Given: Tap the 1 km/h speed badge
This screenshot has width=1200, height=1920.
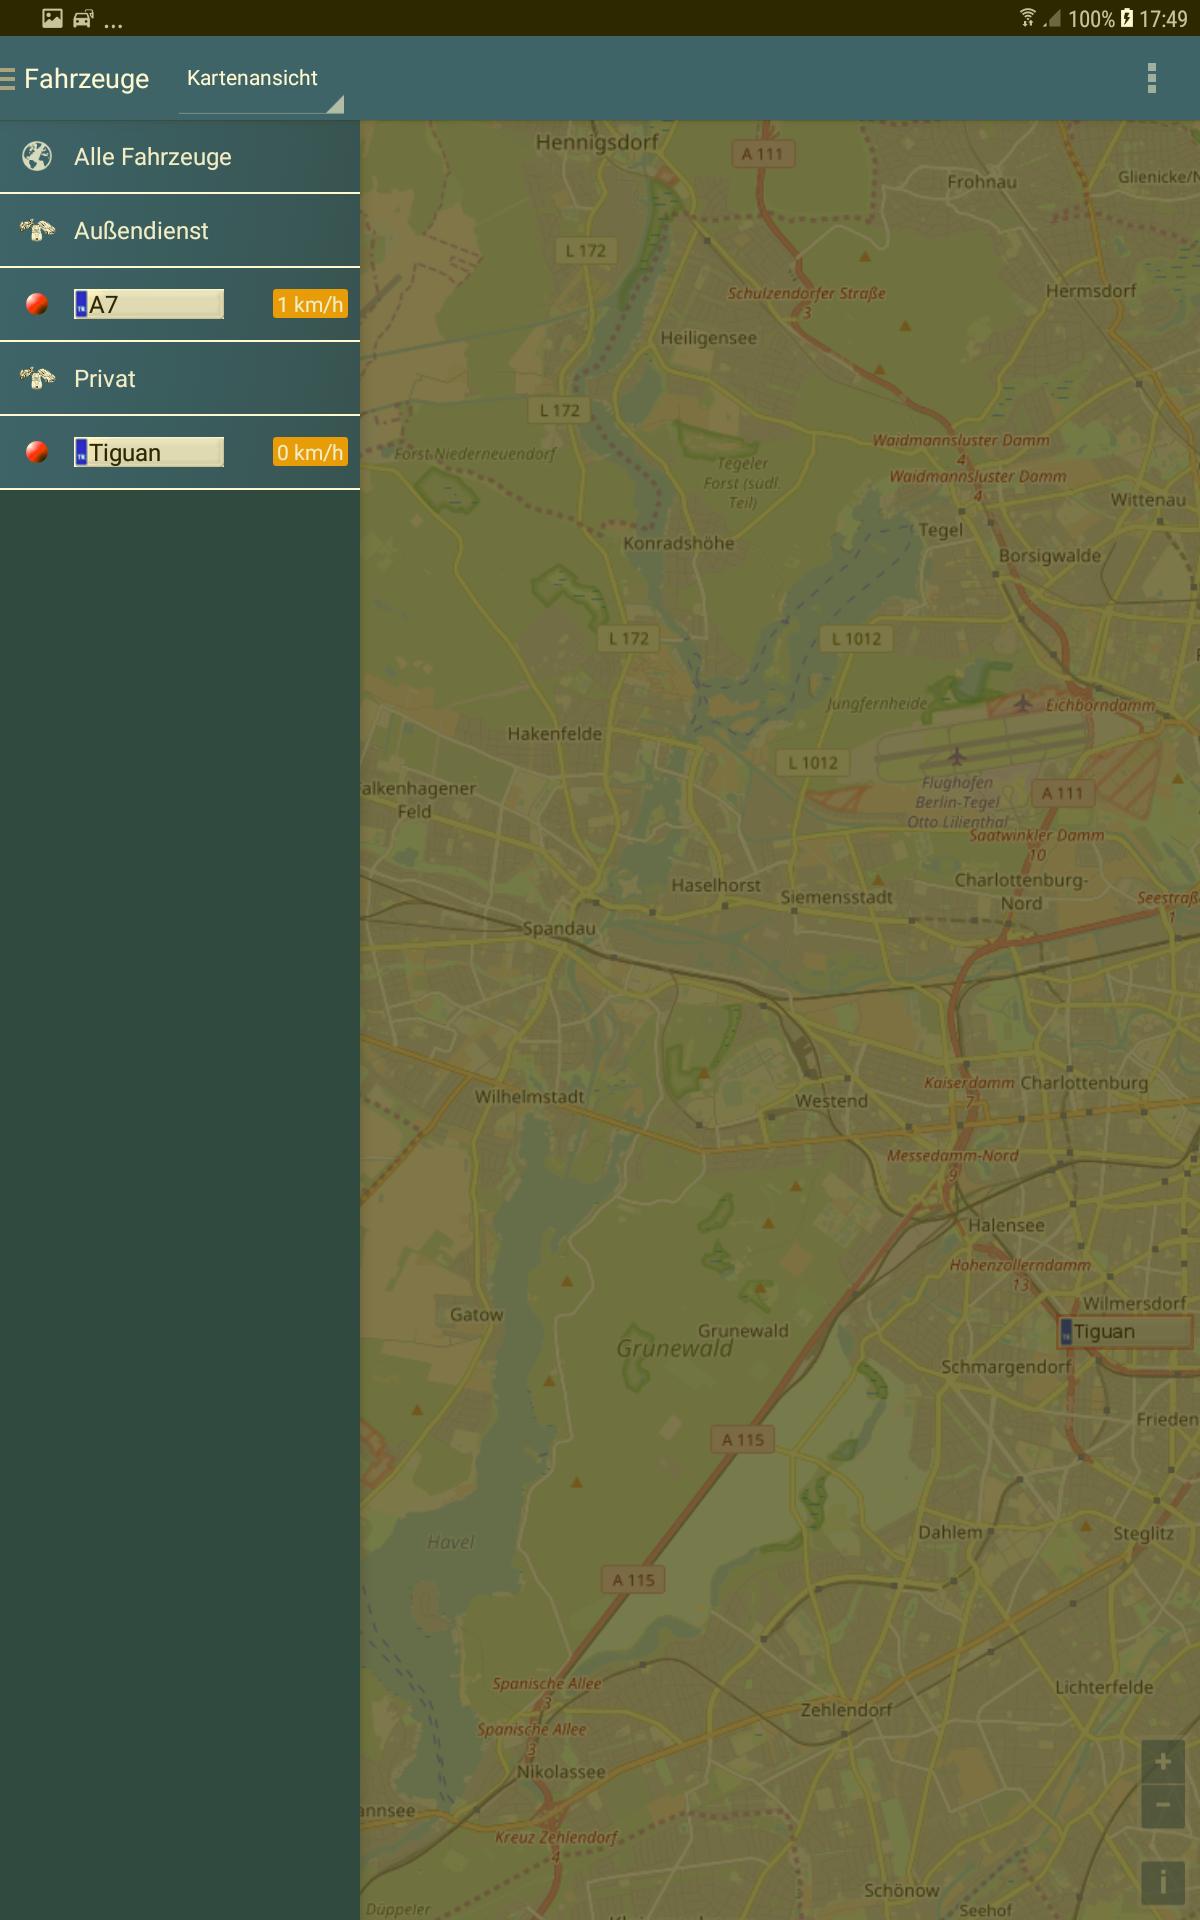Looking at the screenshot, I should tap(310, 305).
